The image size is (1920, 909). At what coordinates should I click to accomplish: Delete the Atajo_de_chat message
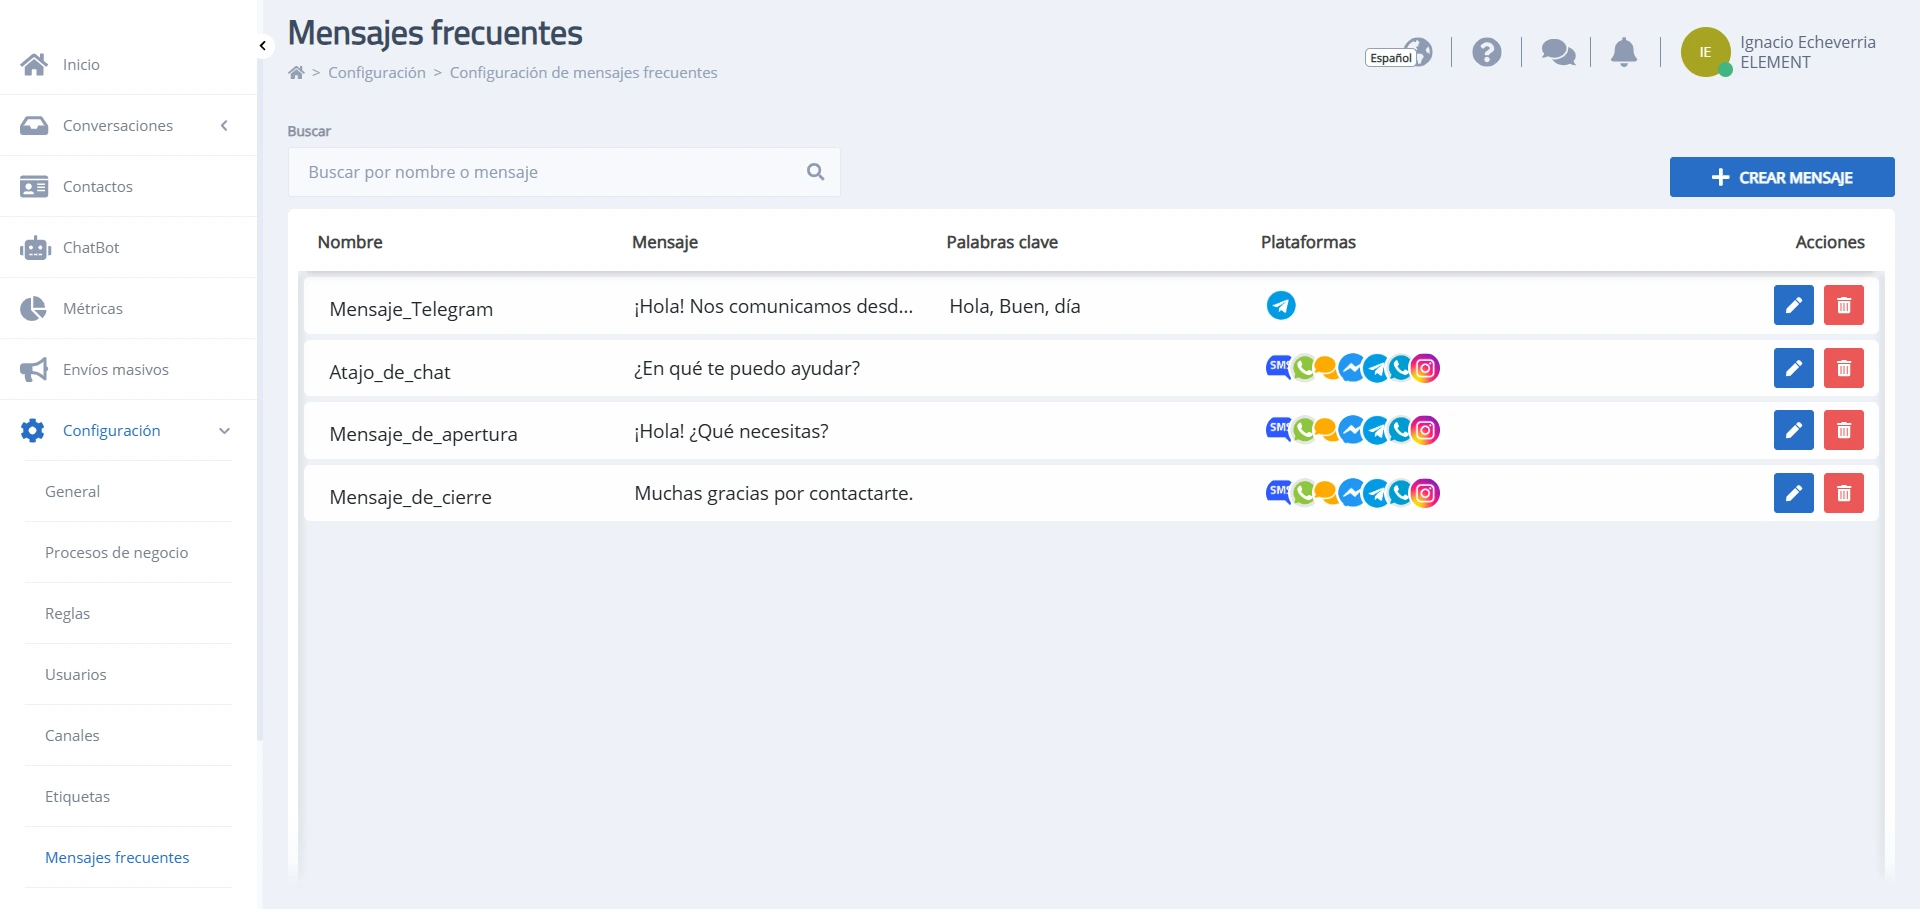click(1843, 368)
